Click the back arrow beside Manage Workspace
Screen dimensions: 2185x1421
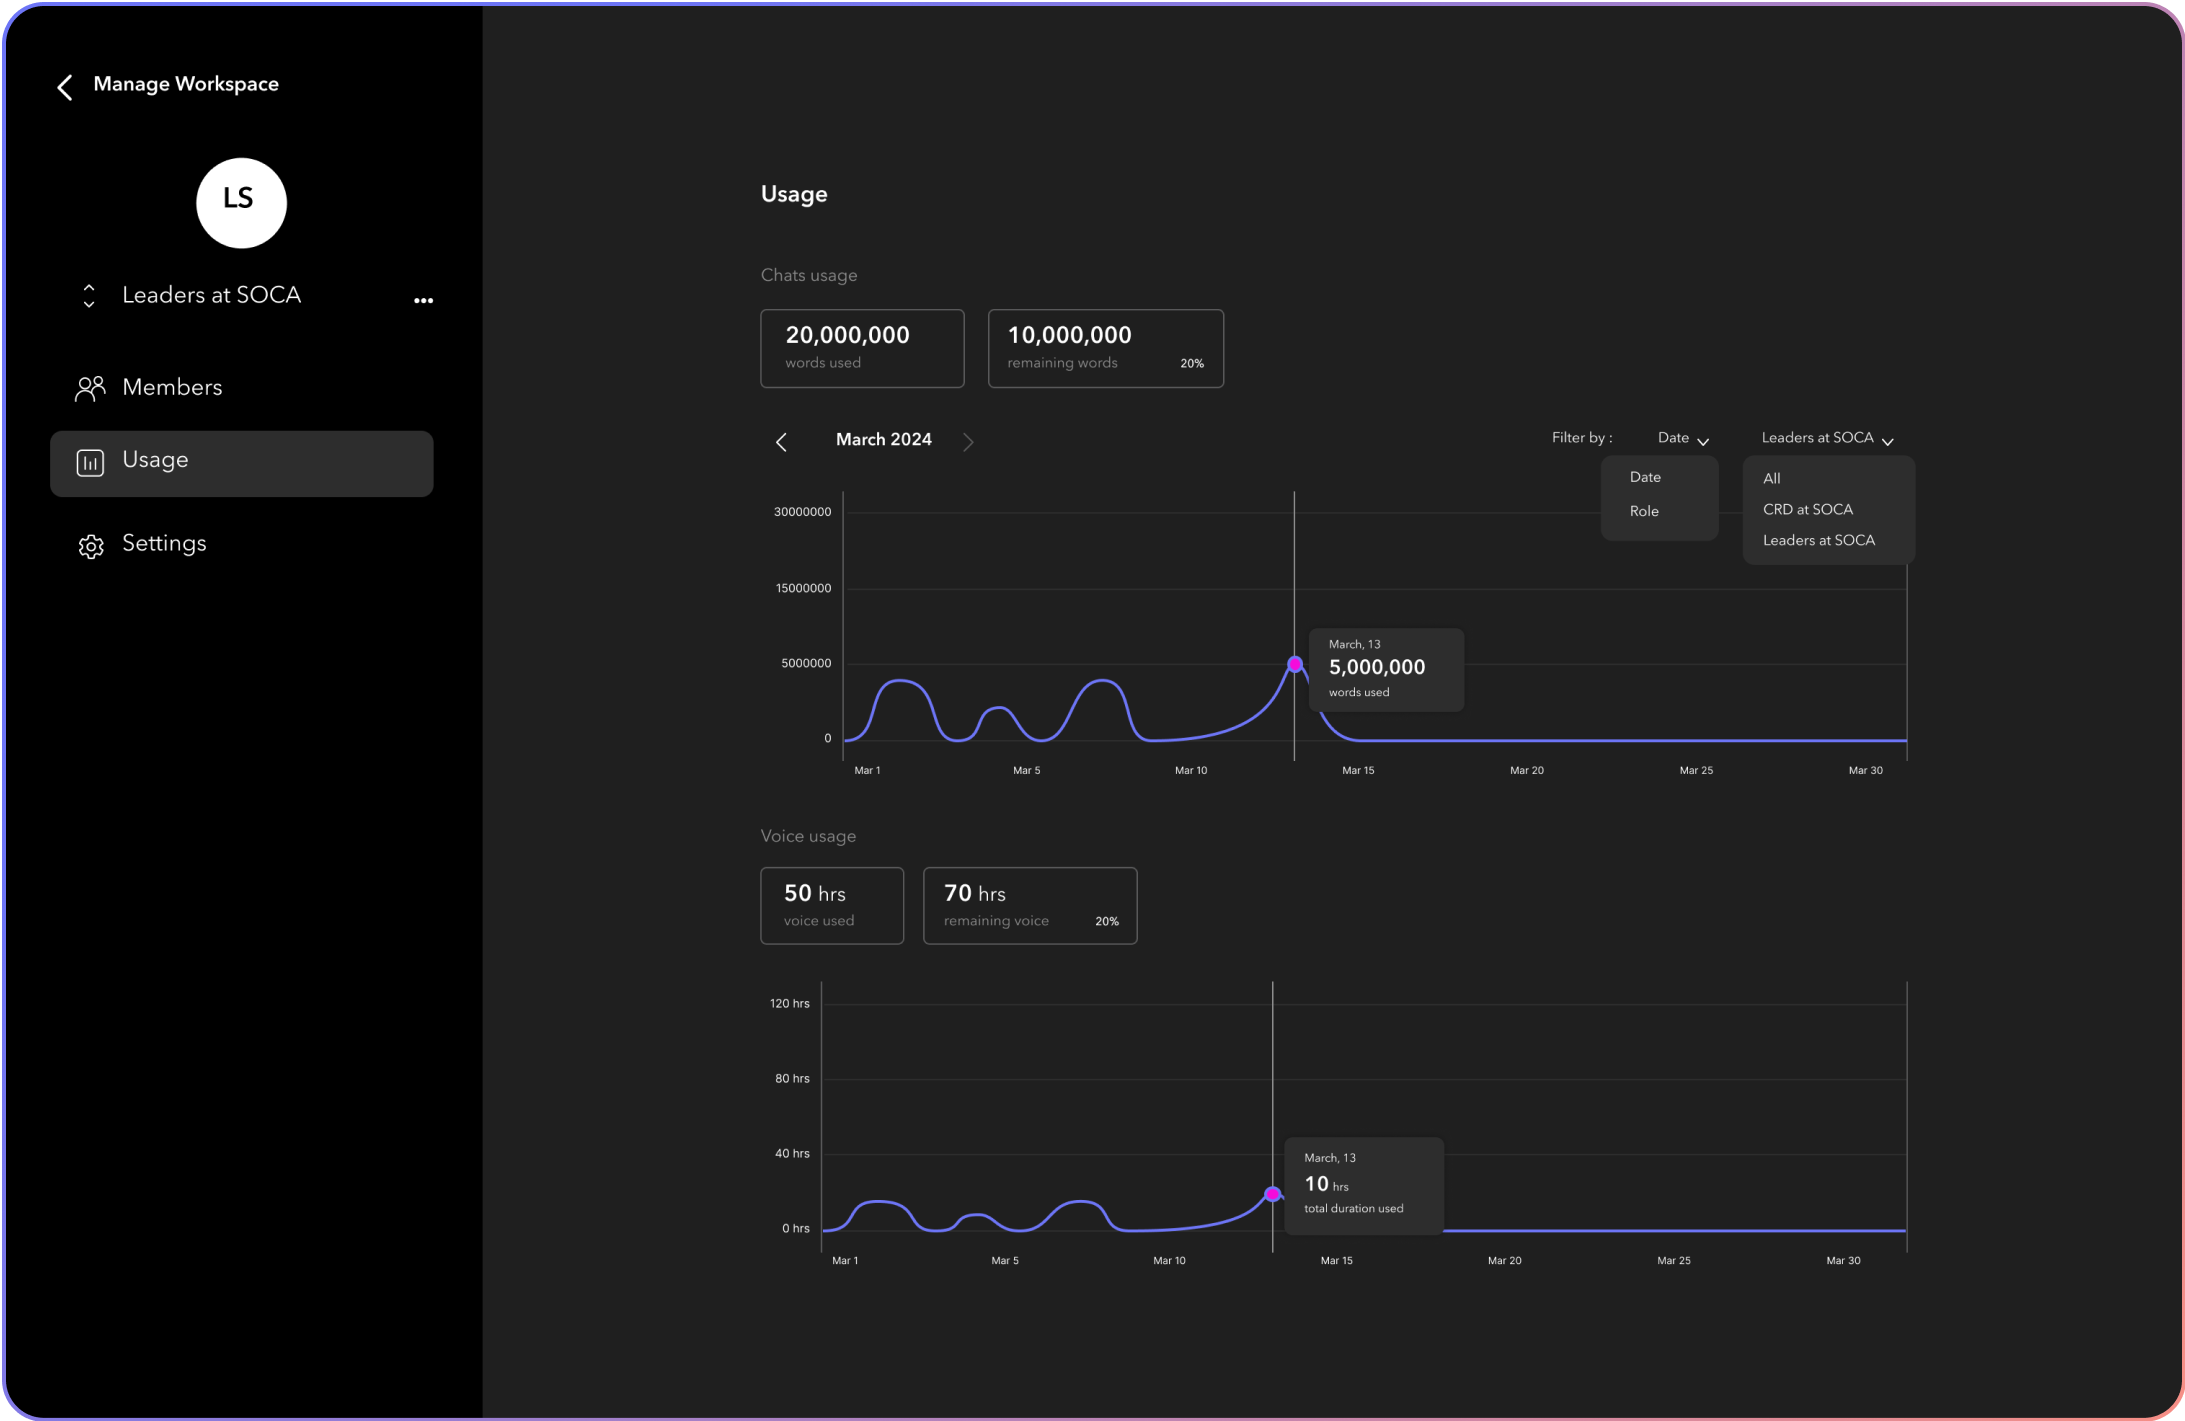65,87
